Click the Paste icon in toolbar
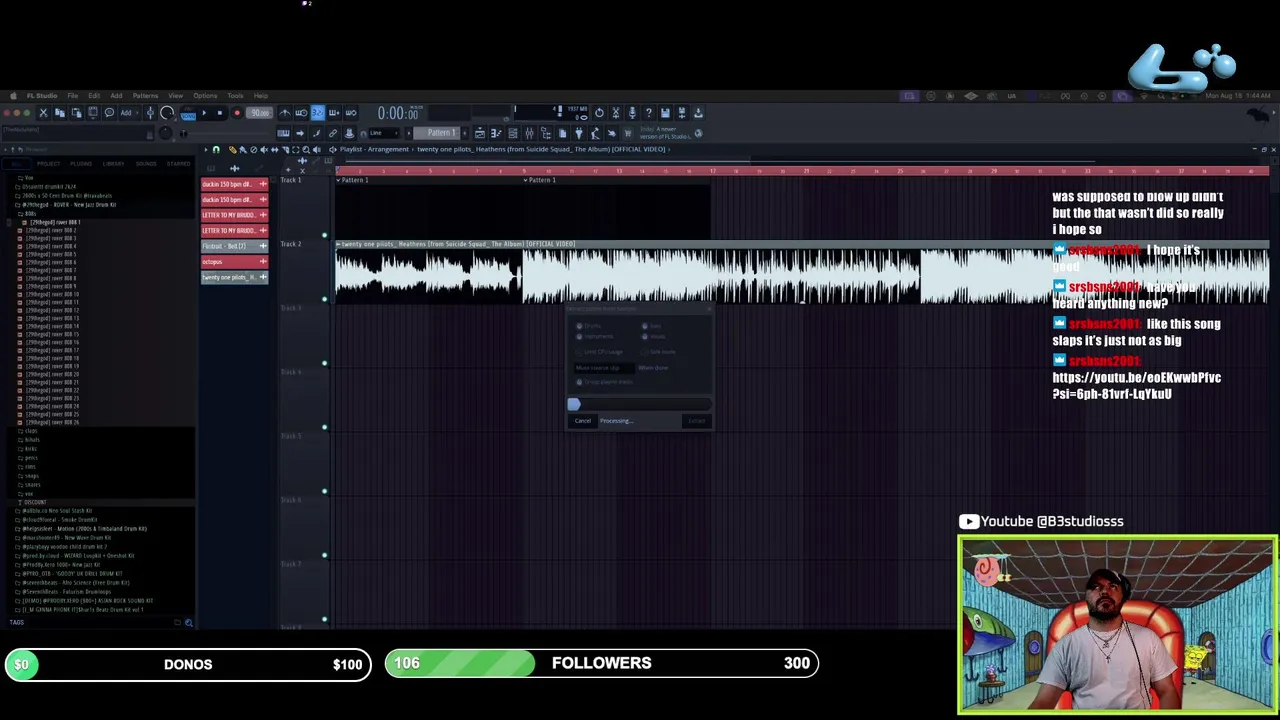 tap(76, 113)
